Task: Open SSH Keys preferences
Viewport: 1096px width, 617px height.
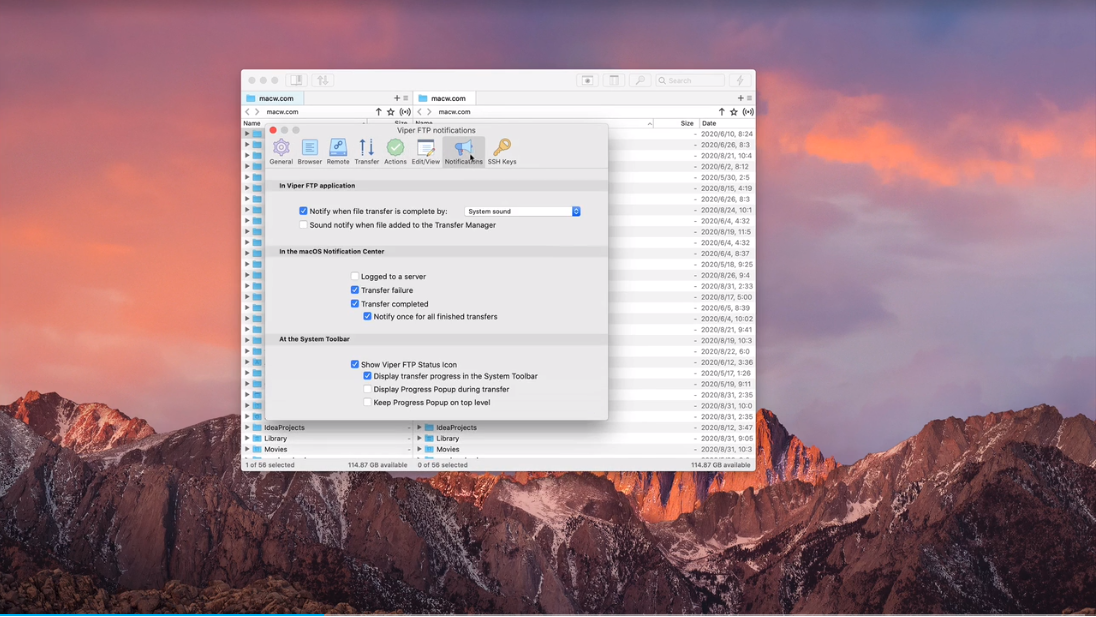Action: click(502, 150)
